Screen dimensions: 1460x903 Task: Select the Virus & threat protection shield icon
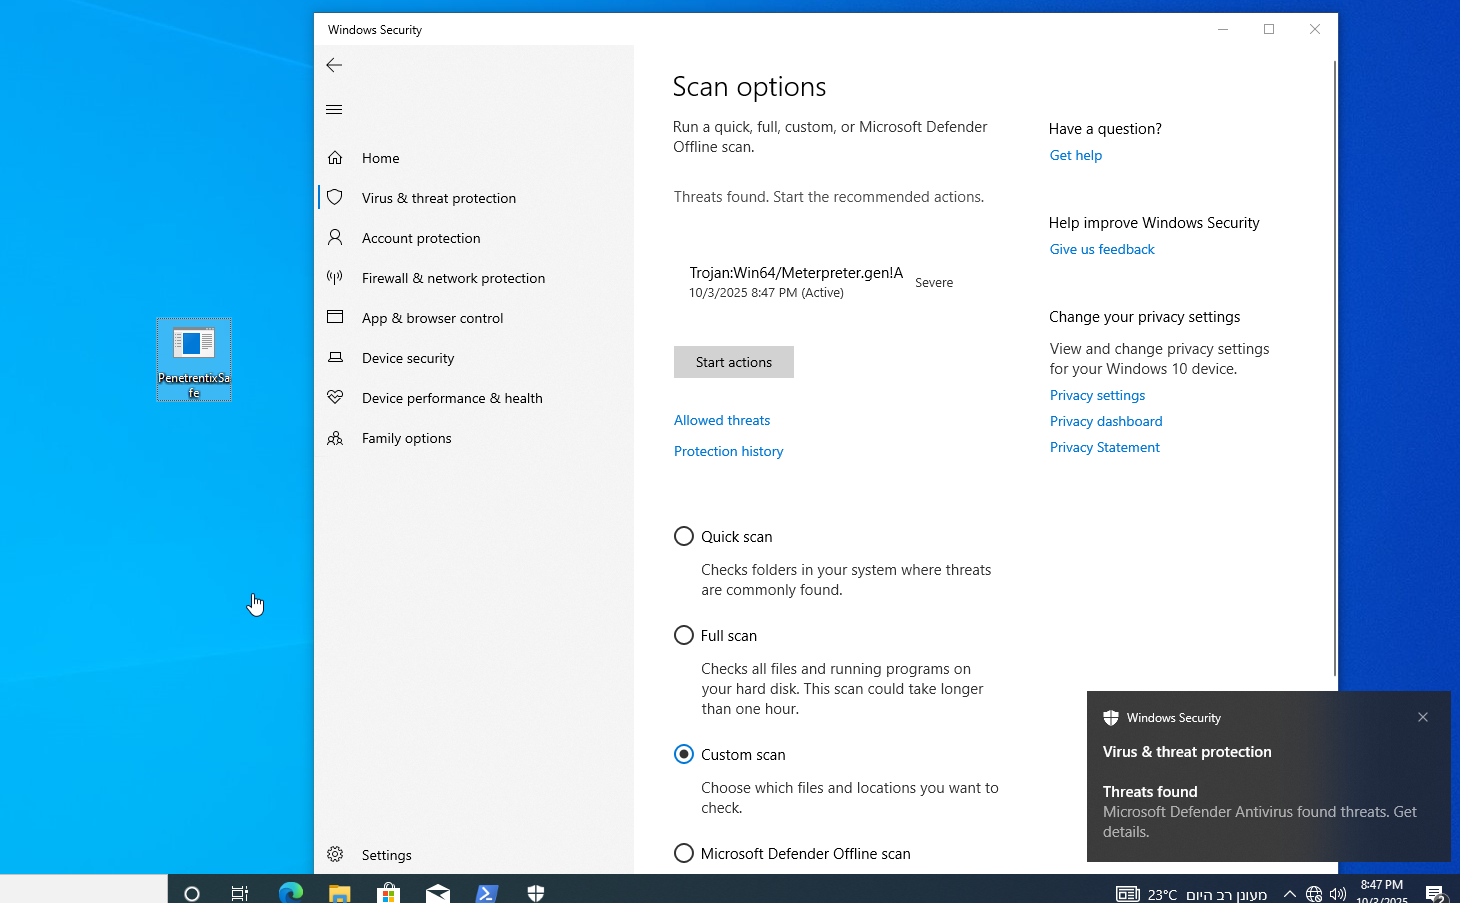click(335, 197)
